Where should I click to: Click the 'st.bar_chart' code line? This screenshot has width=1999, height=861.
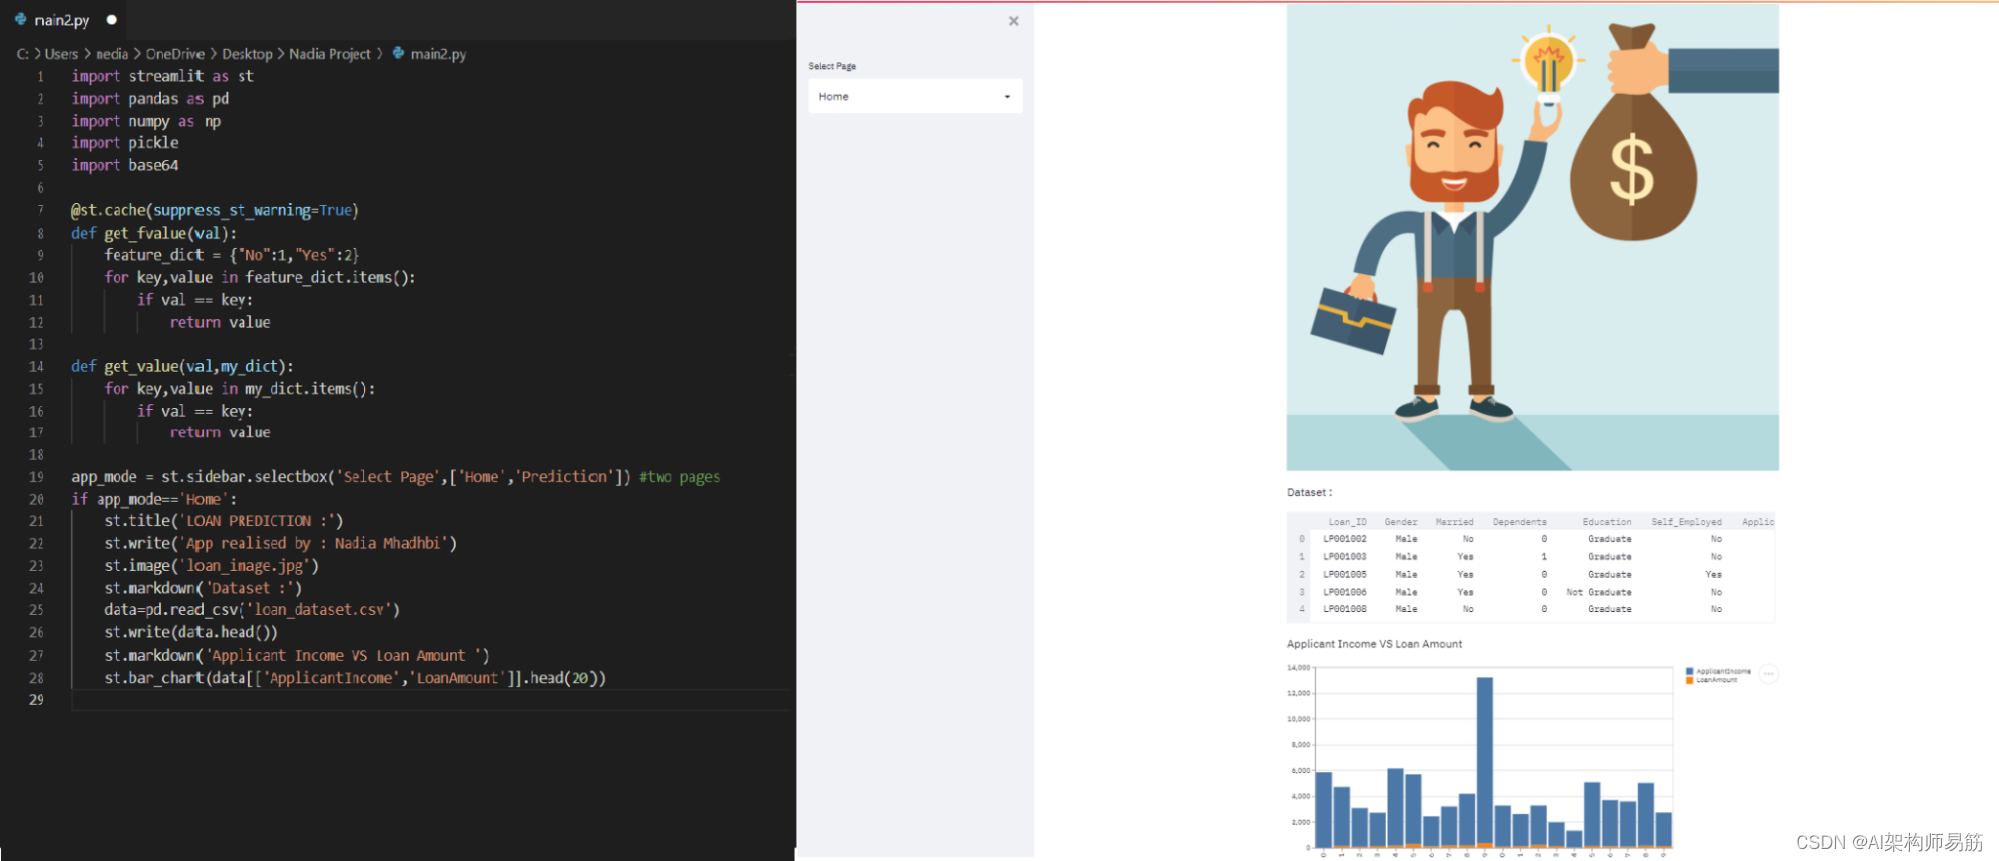pyautogui.click(x=355, y=678)
